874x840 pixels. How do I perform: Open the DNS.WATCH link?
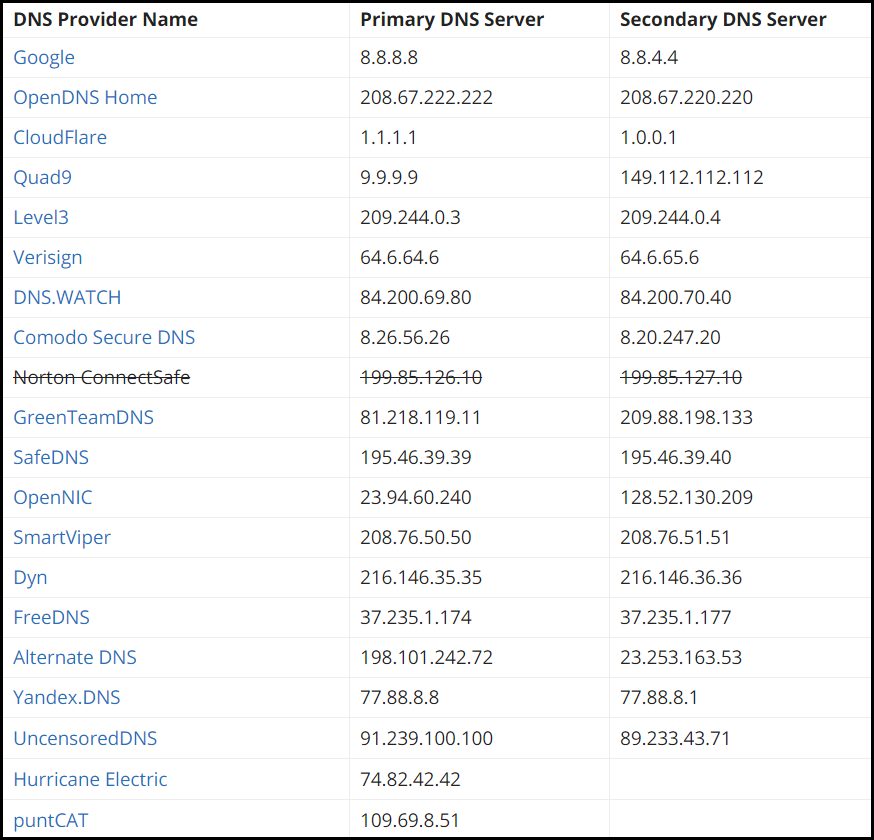coord(67,298)
